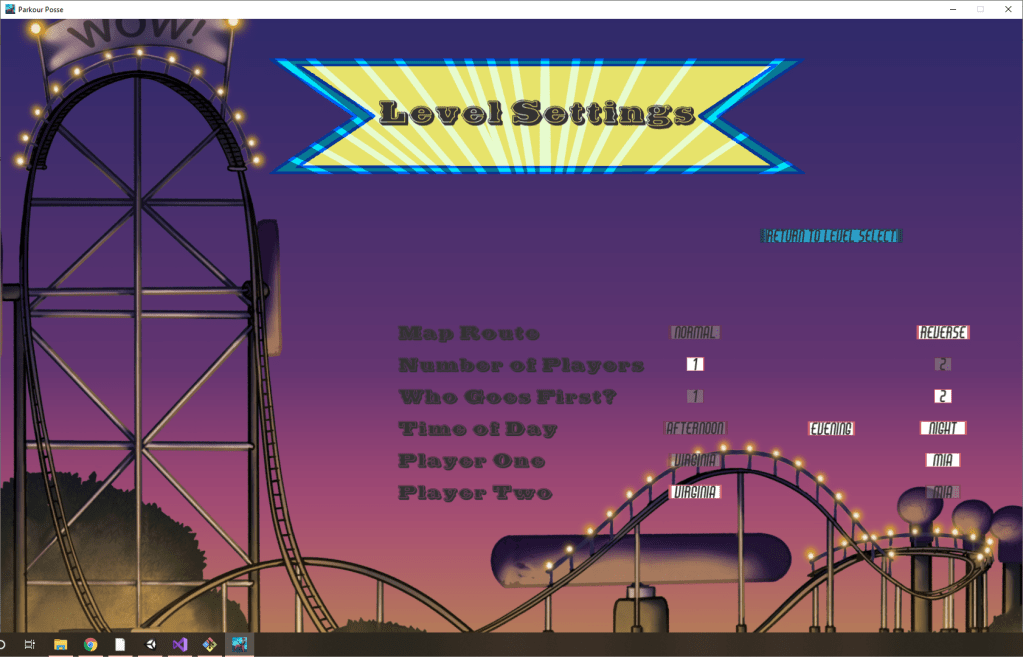Assign Virginia to Player Two
Viewport: 1023px width, 658px height.
695,492
